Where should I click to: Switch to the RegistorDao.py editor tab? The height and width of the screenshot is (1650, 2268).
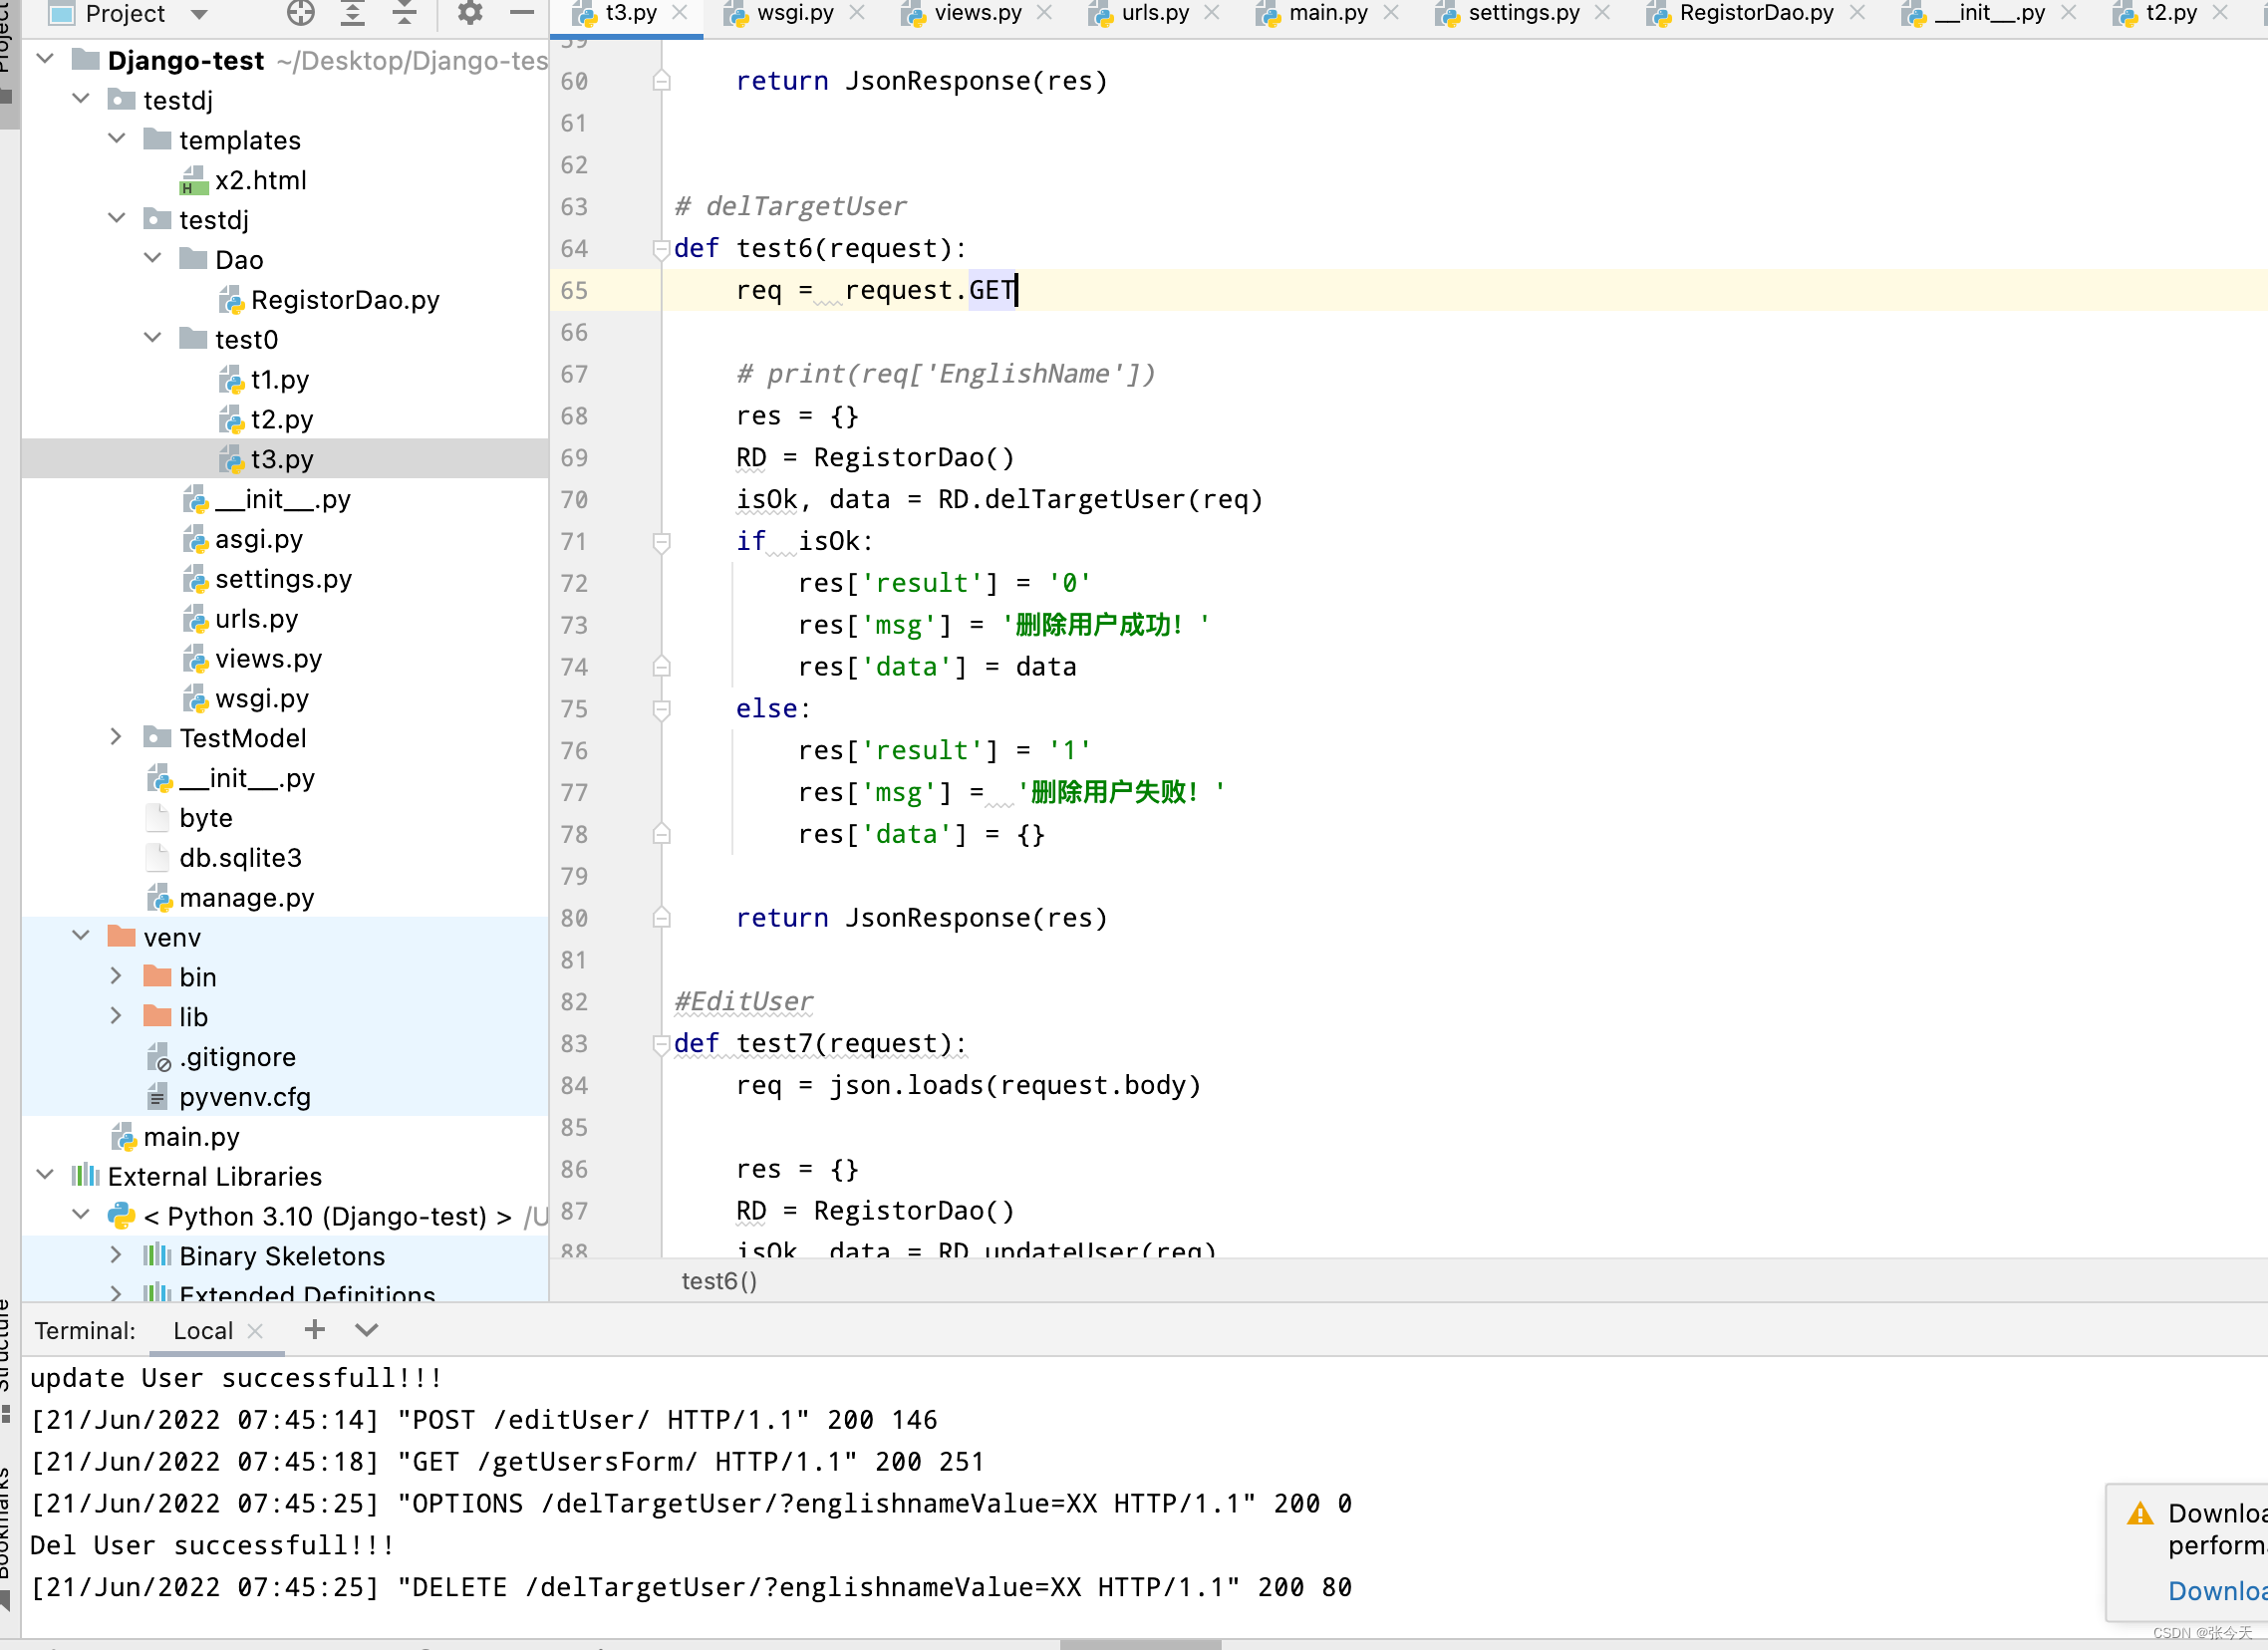tap(1755, 13)
